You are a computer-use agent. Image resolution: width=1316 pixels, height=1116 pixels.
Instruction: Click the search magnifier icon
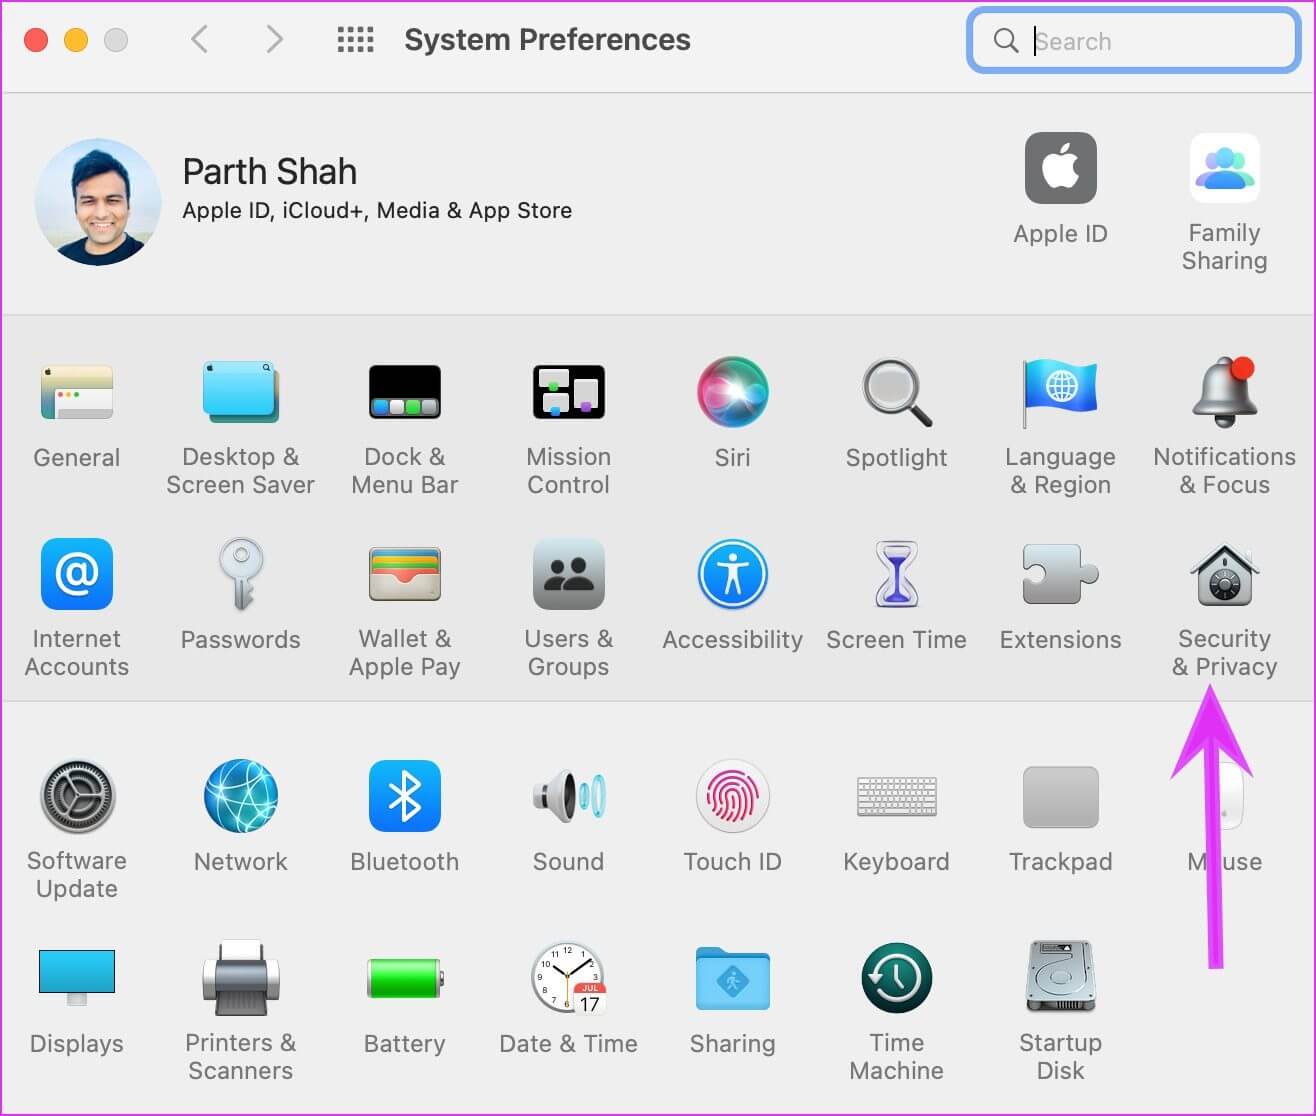point(1006,40)
